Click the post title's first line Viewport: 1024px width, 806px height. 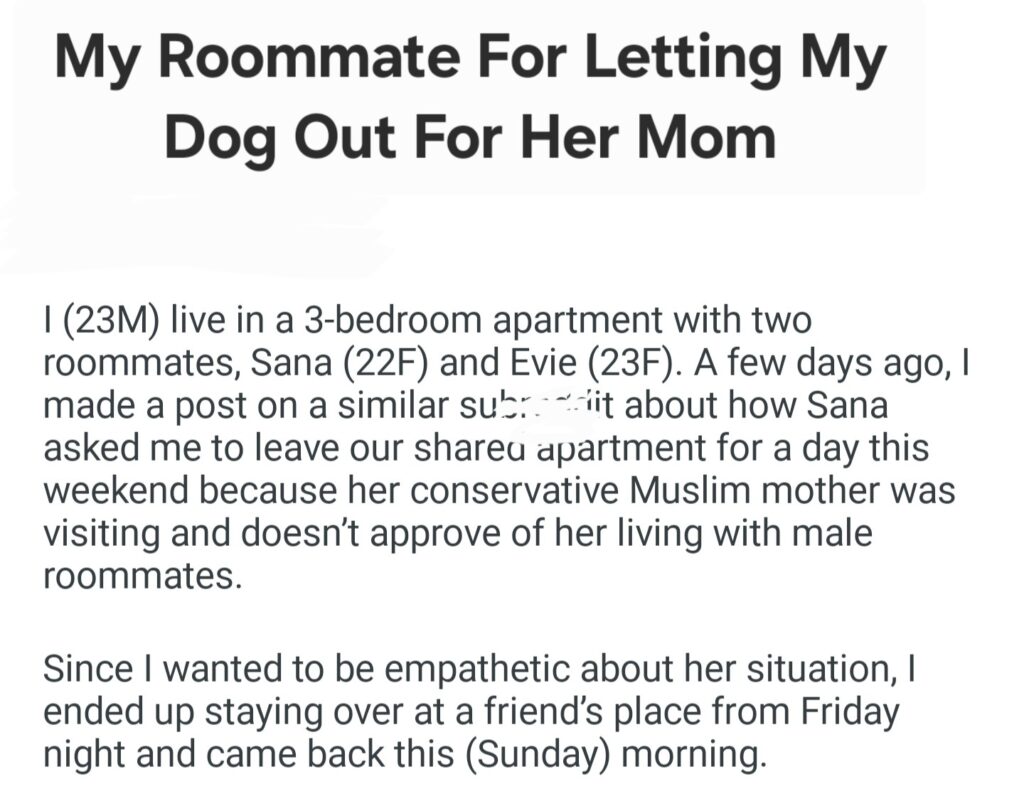(470, 59)
